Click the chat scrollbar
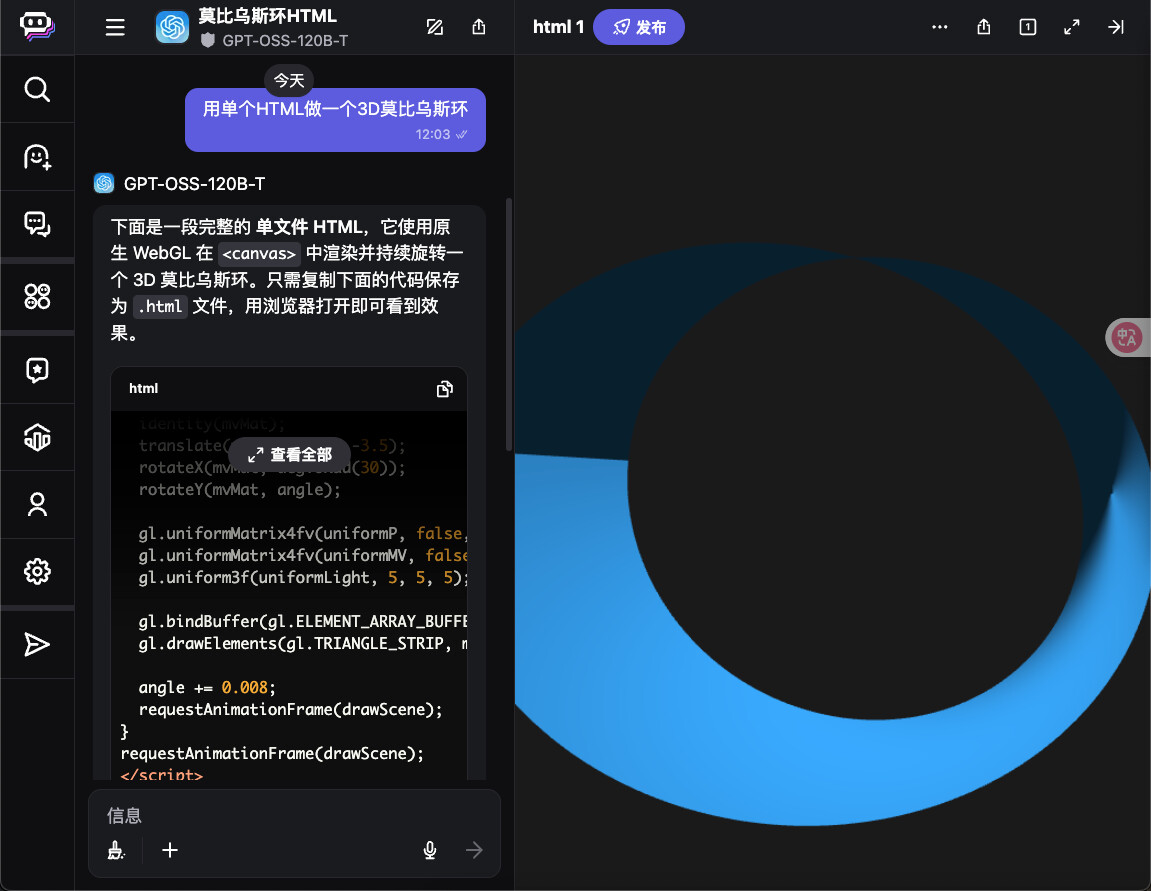The width and height of the screenshot is (1151, 891). (509, 324)
